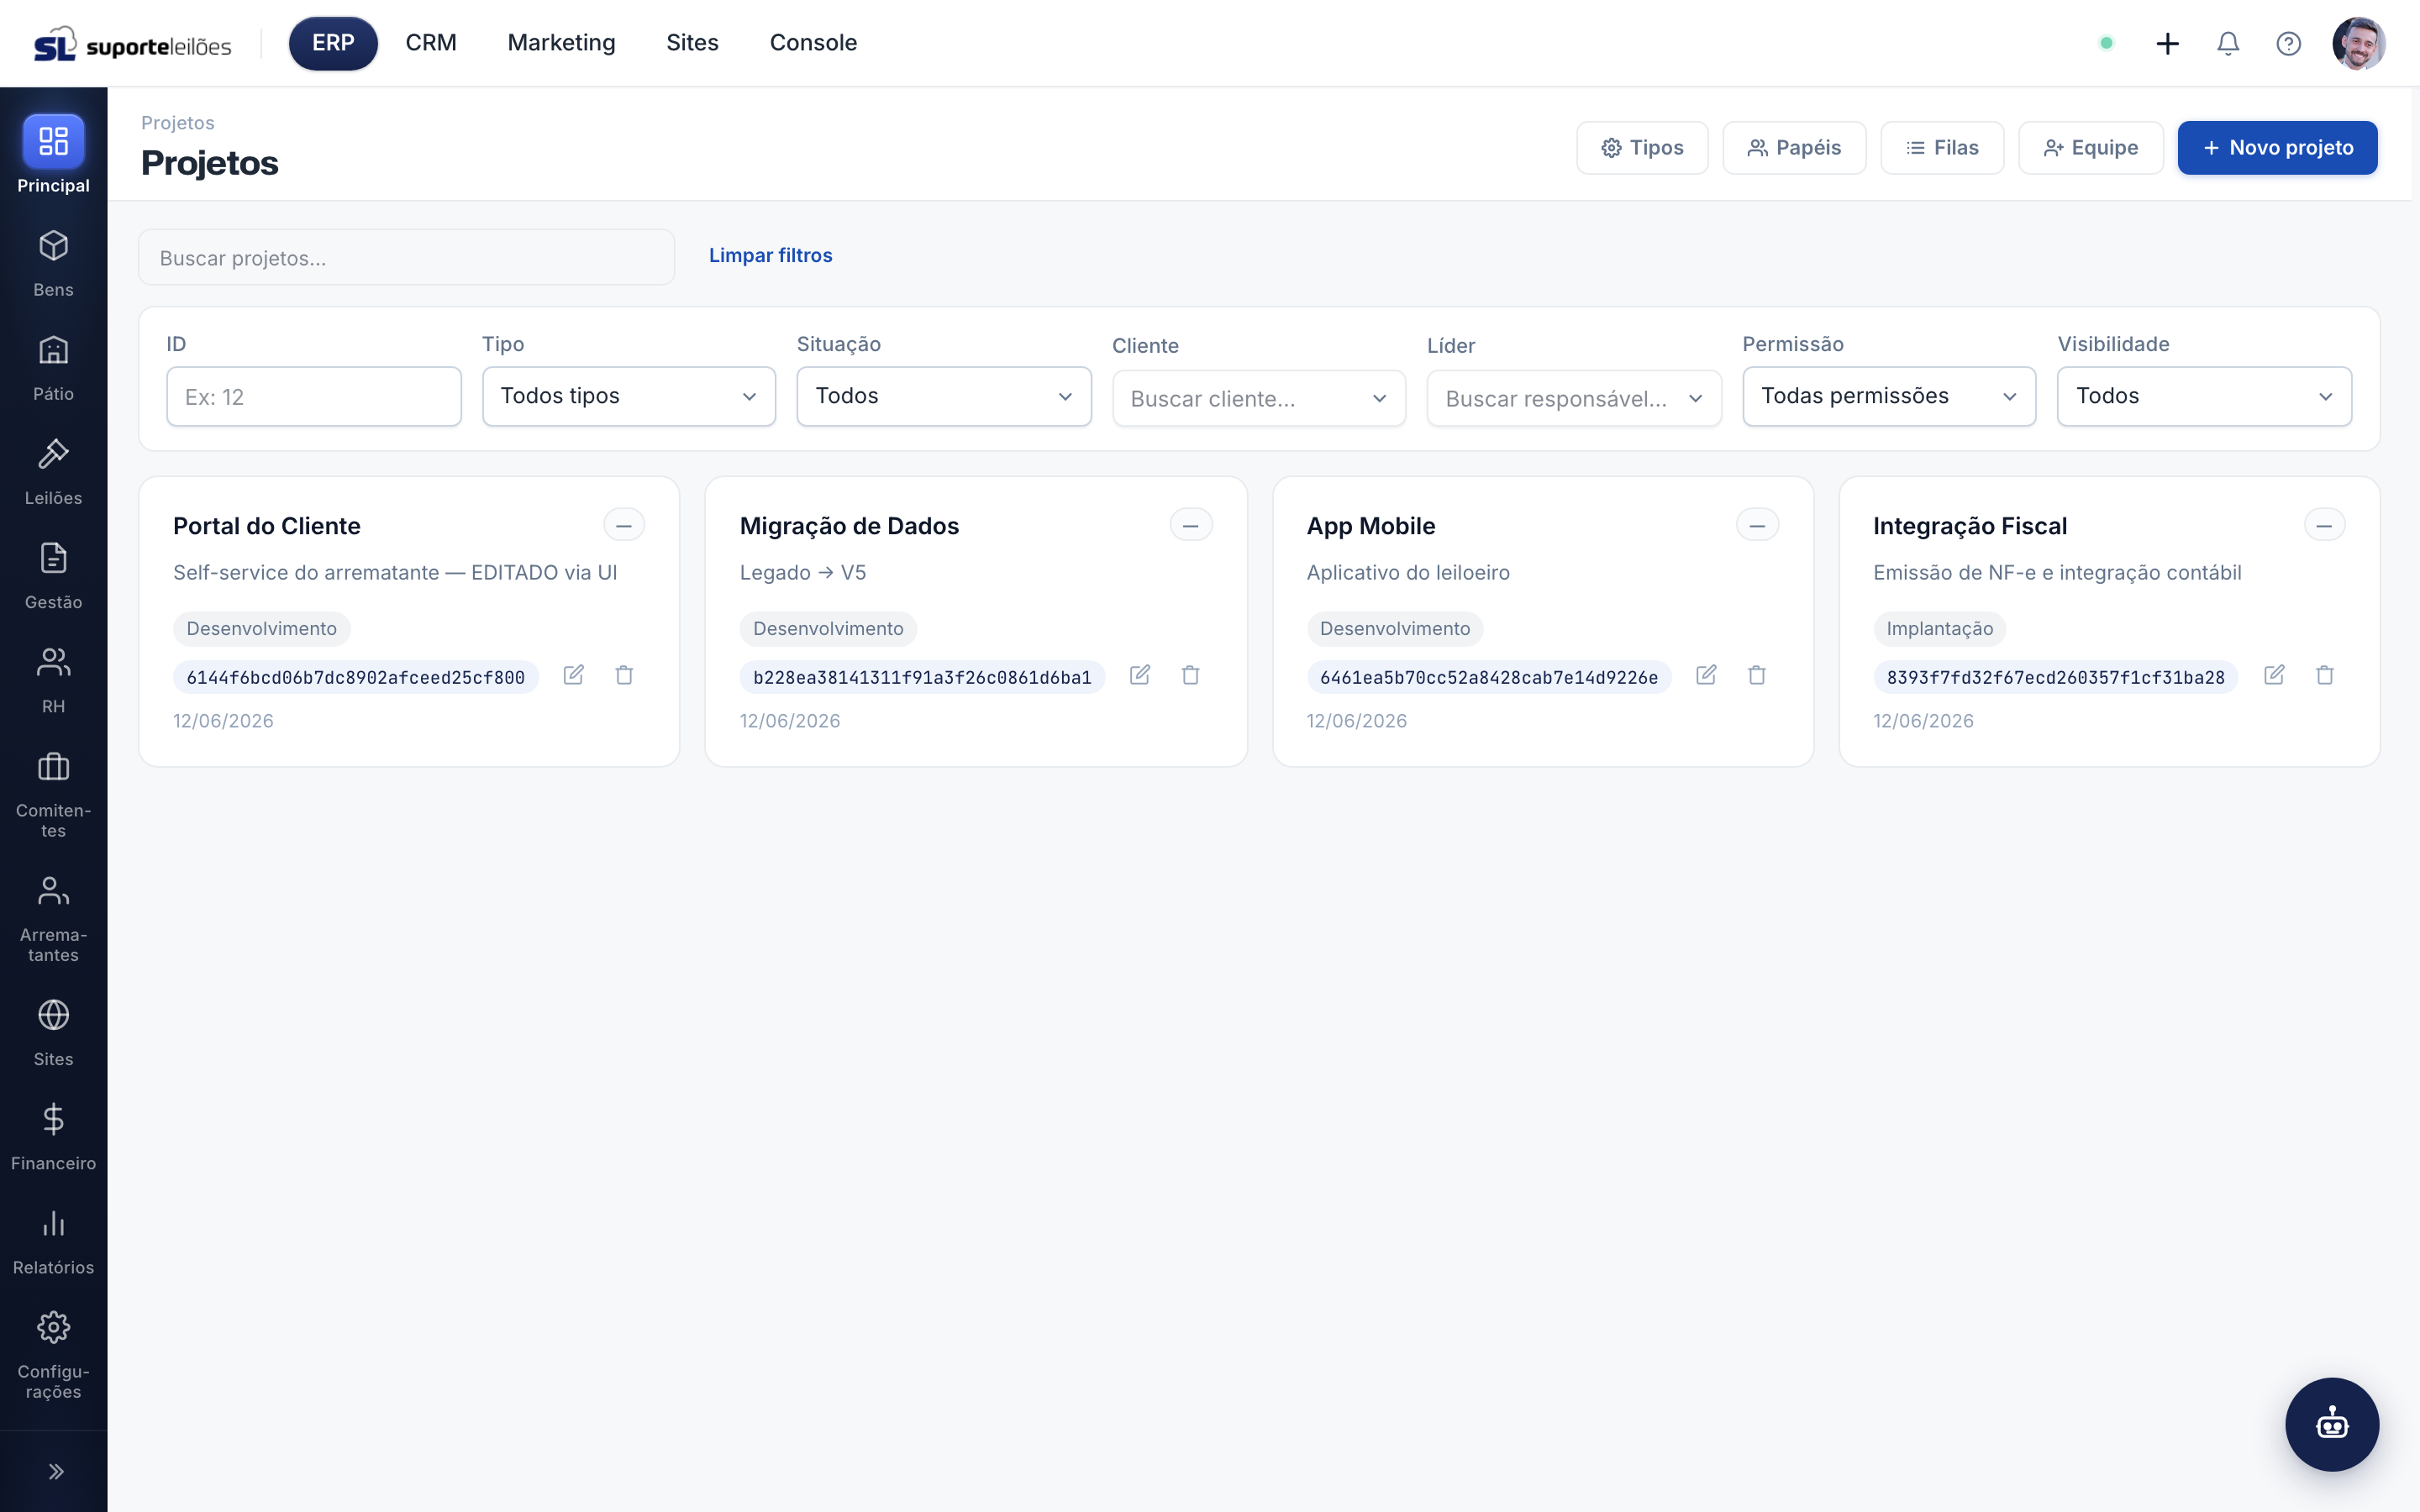Toggle the minus button on App Mobile

(x=1757, y=525)
